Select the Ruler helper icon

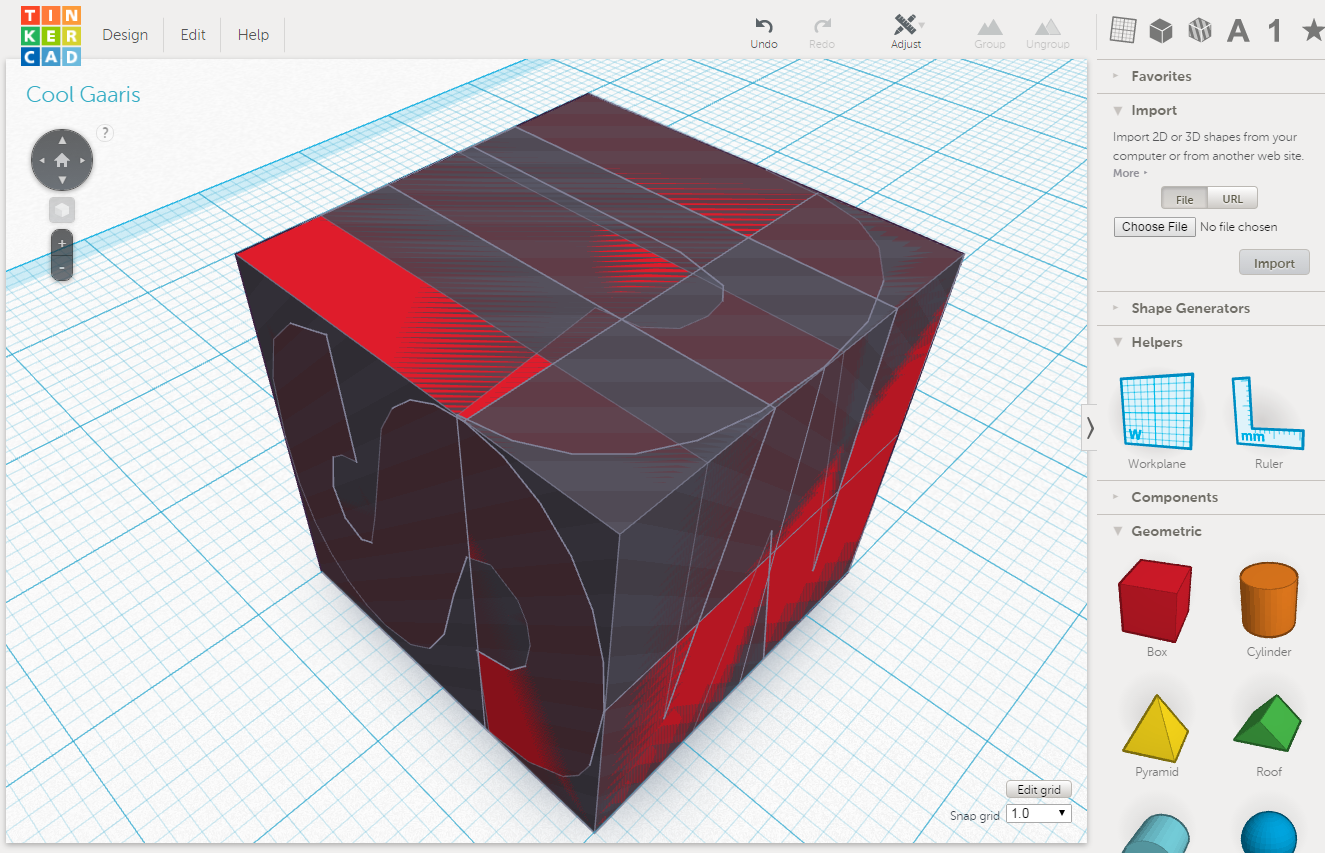tap(1268, 411)
